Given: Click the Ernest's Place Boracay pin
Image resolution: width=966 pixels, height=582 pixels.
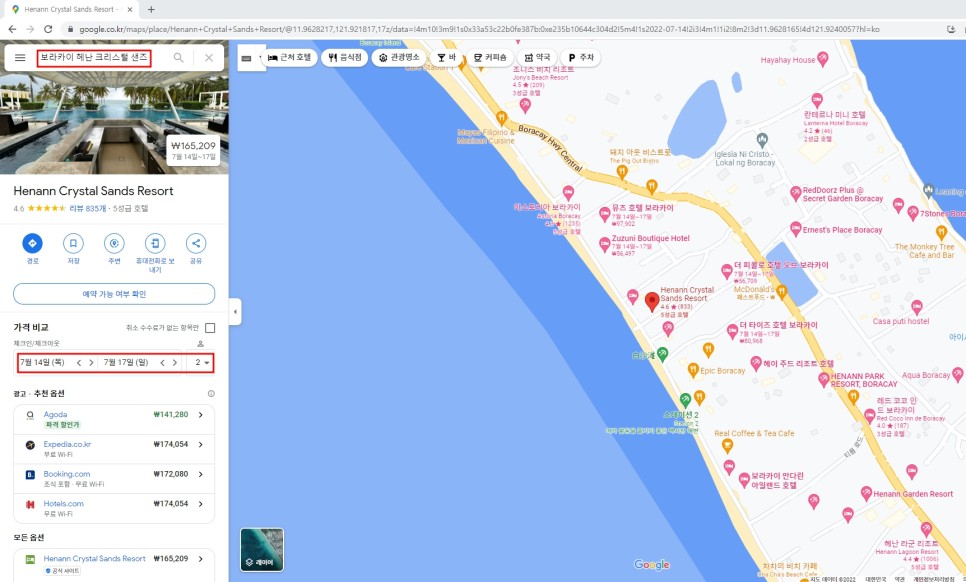Looking at the screenshot, I should click(x=795, y=228).
